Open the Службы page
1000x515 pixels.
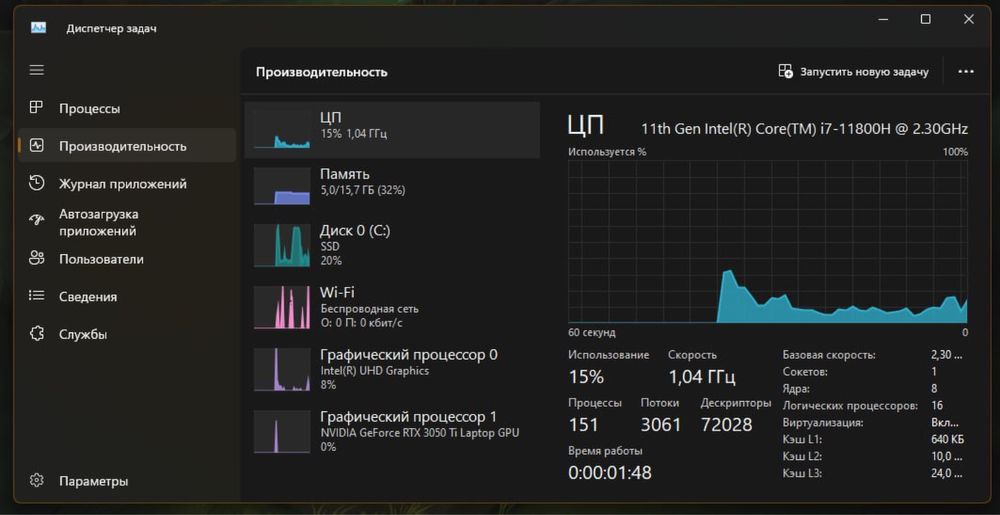point(127,334)
